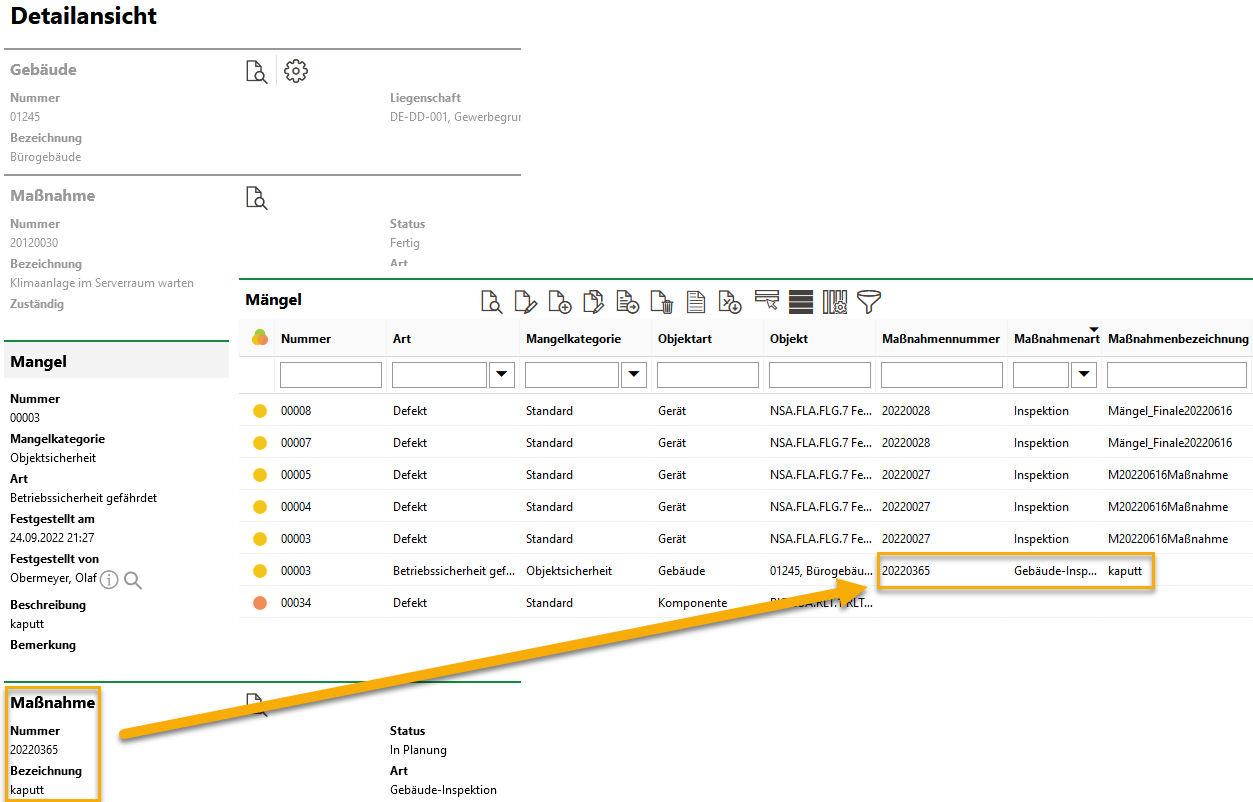Select Objektsicherheit cell in the Mängel table

(569, 571)
